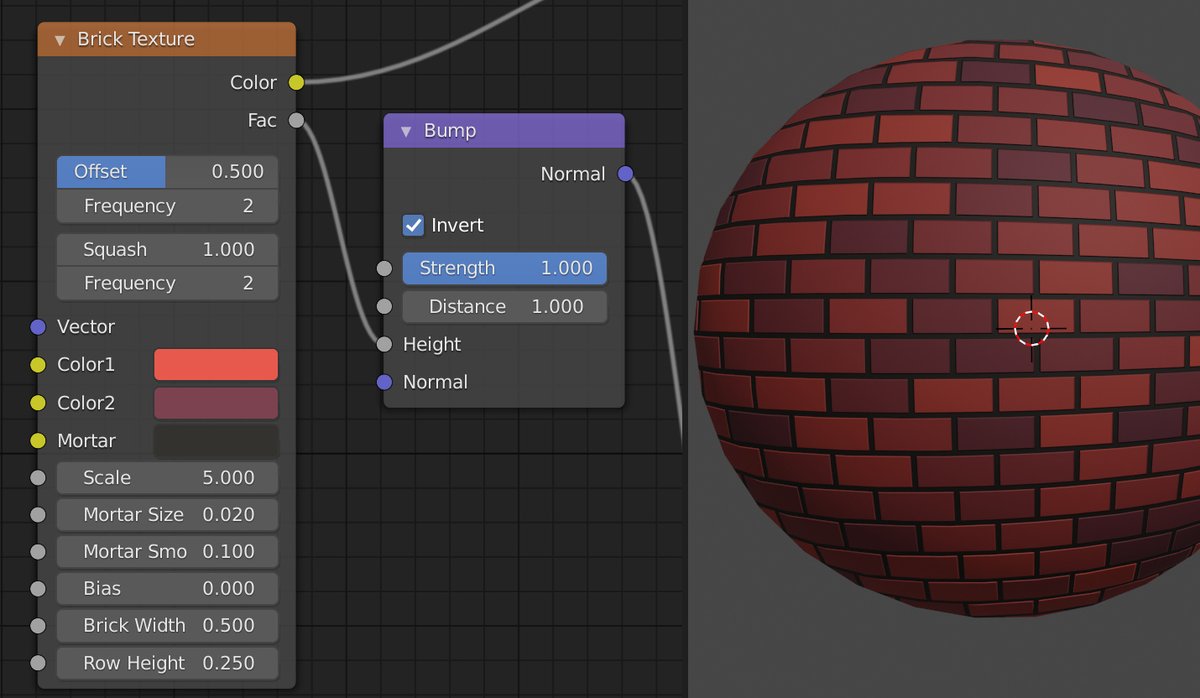The height and width of the screenshot is (698, 1200).
Task: Click the Fac output label
Action: 262,120
